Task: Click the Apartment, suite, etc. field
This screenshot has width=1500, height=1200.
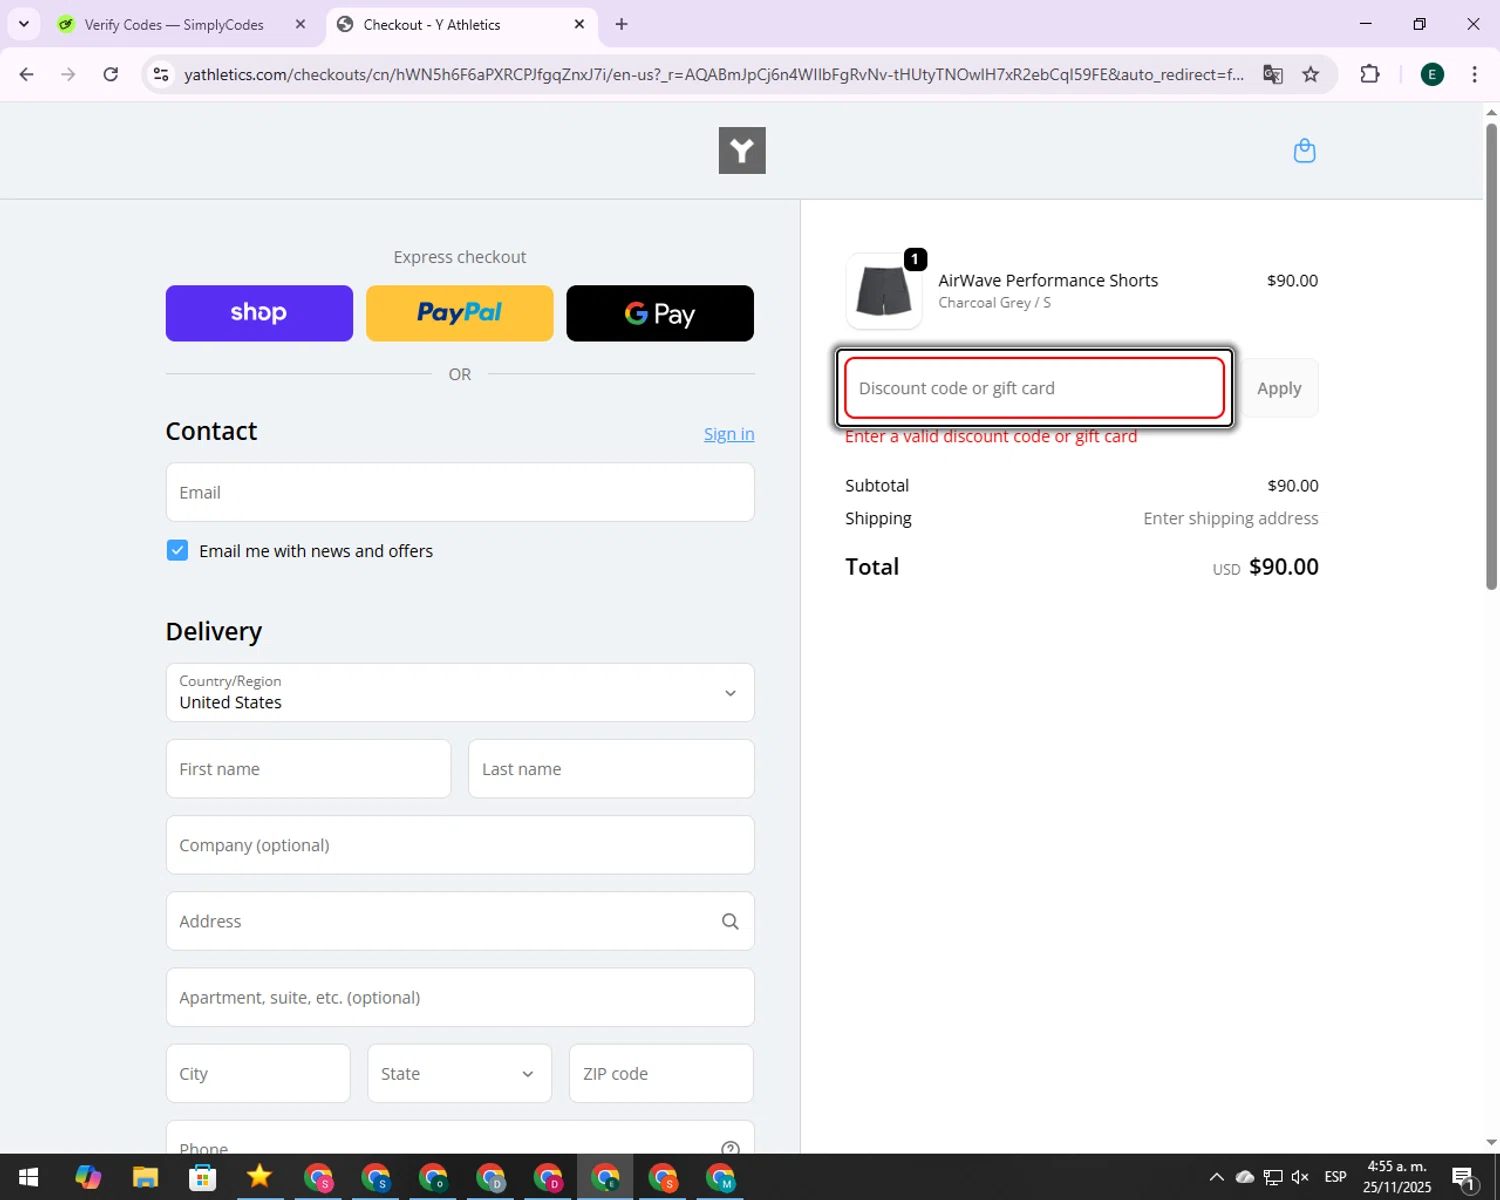Action: point(460,997)
